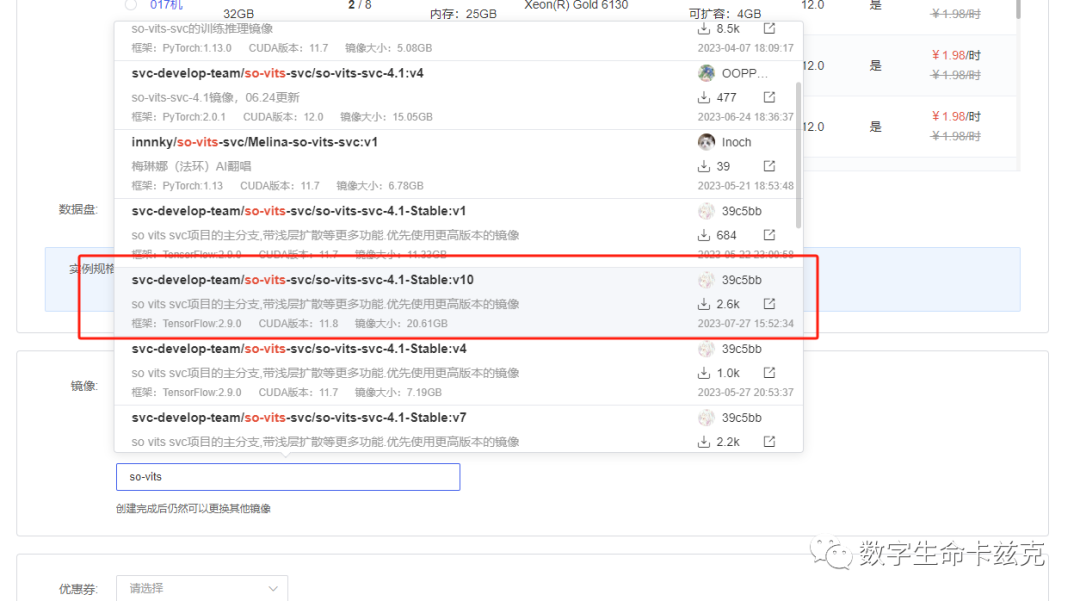Click the username text Inoch
The image size is (1080, 601).
(736, 142)
